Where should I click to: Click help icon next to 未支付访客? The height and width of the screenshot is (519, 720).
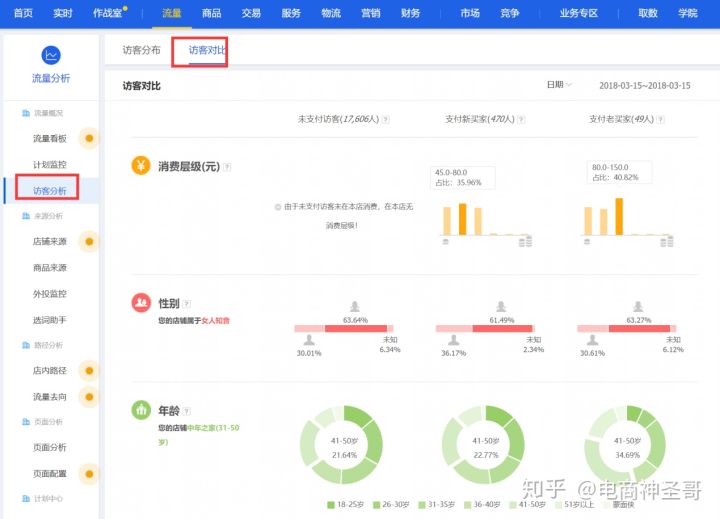tap(385, 119)
